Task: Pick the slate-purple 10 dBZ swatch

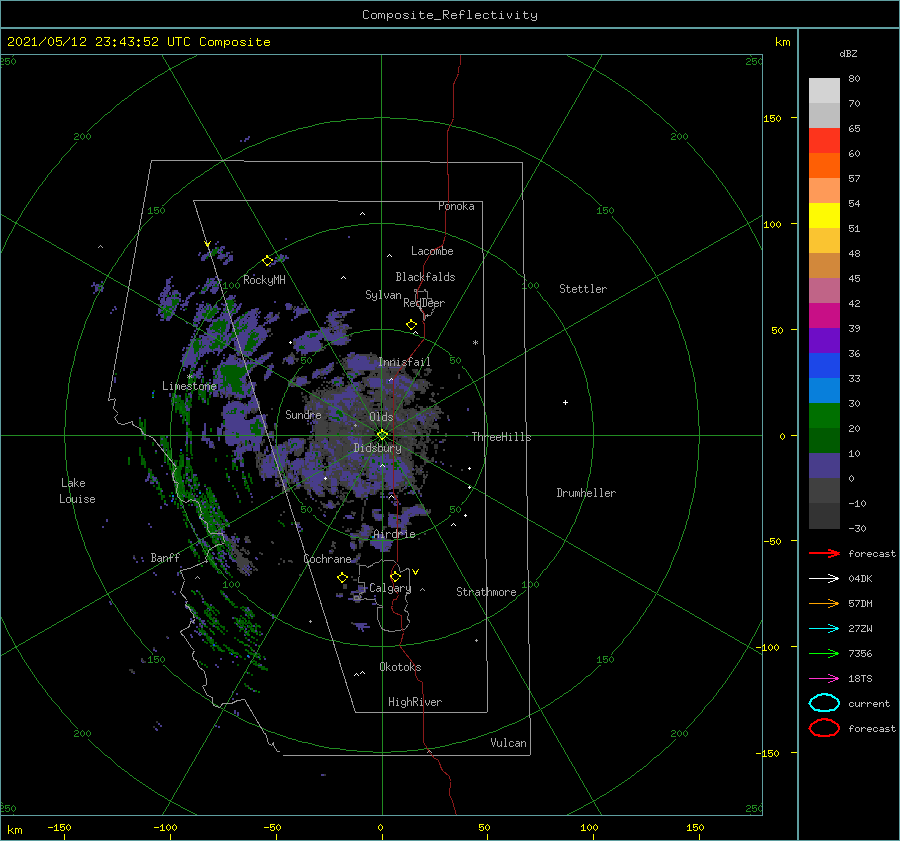Action: [x=824, y=466]
